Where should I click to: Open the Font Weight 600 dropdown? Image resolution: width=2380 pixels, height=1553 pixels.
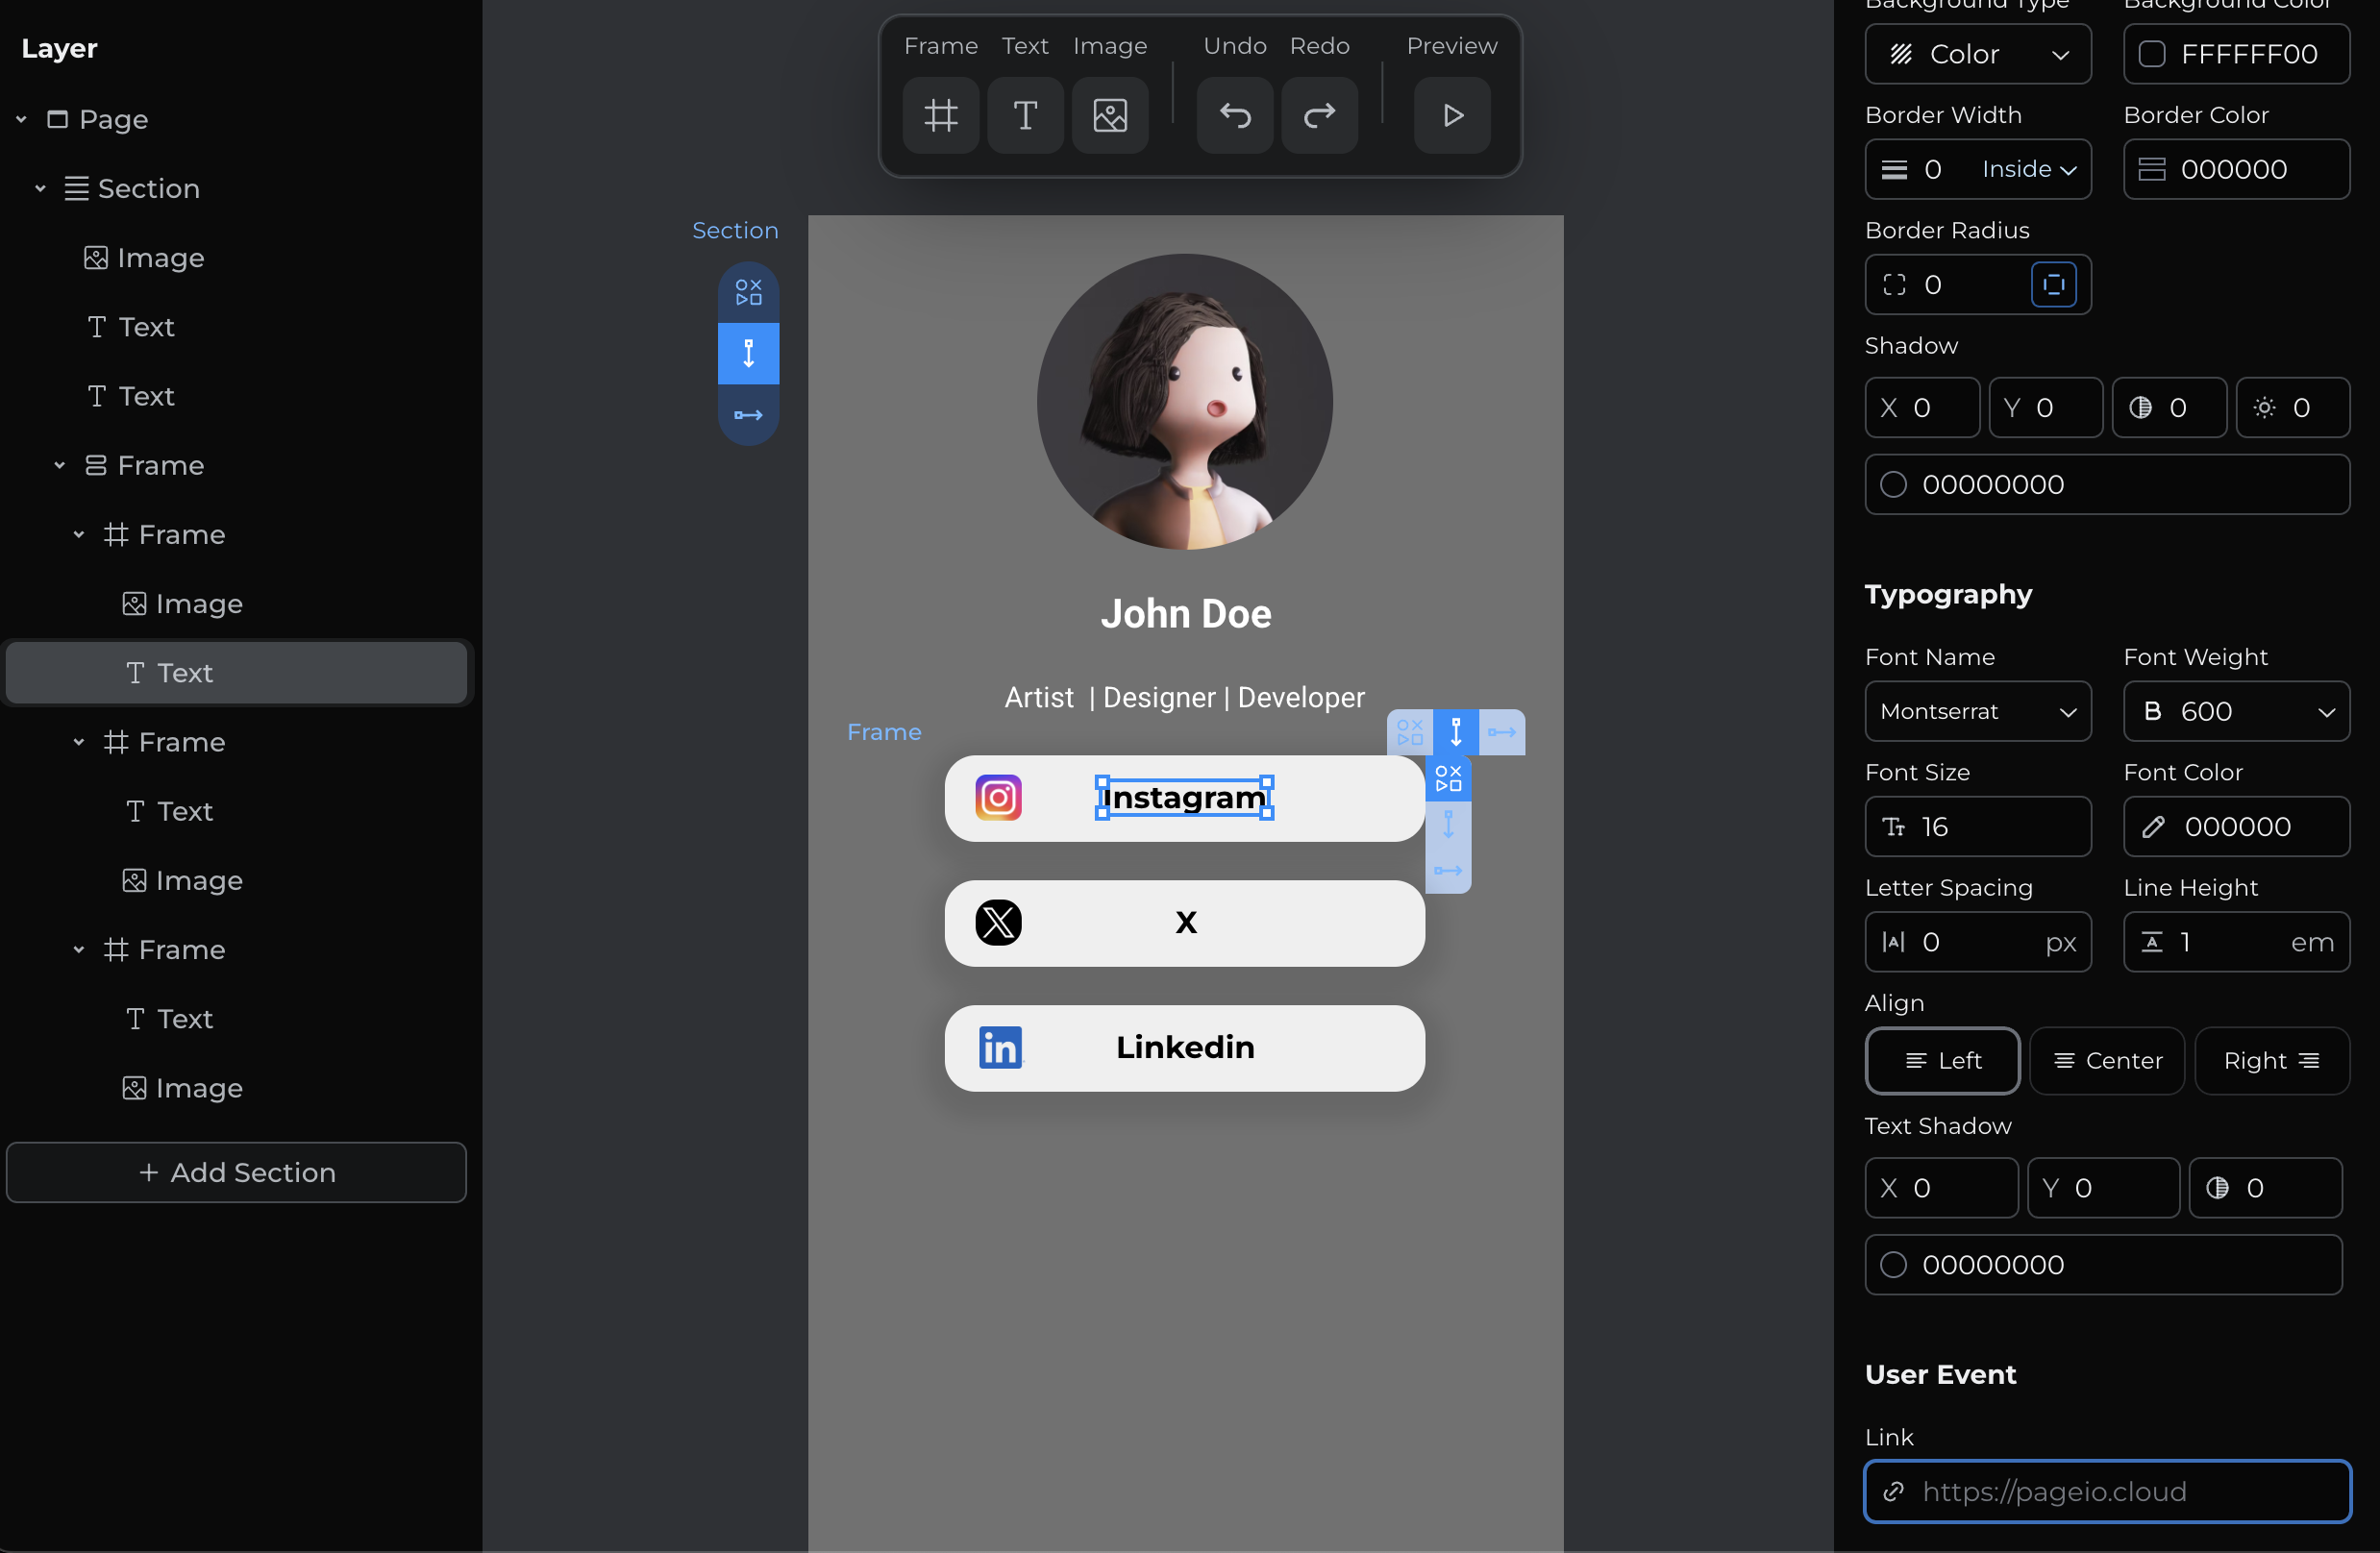[2236, 711]
